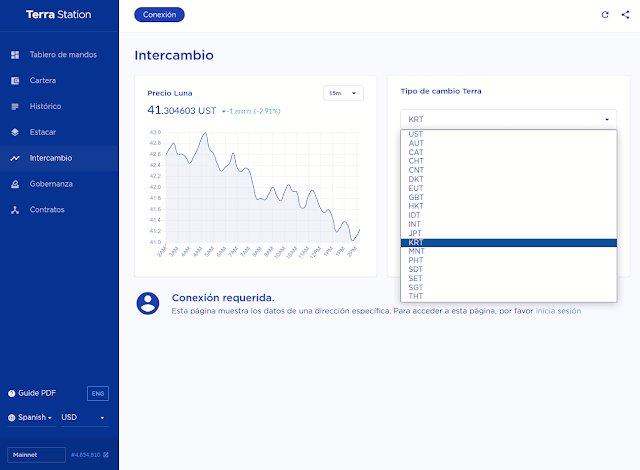640x470 pixels.
Task: Open the USD currency selector
Action: (85, 418)
